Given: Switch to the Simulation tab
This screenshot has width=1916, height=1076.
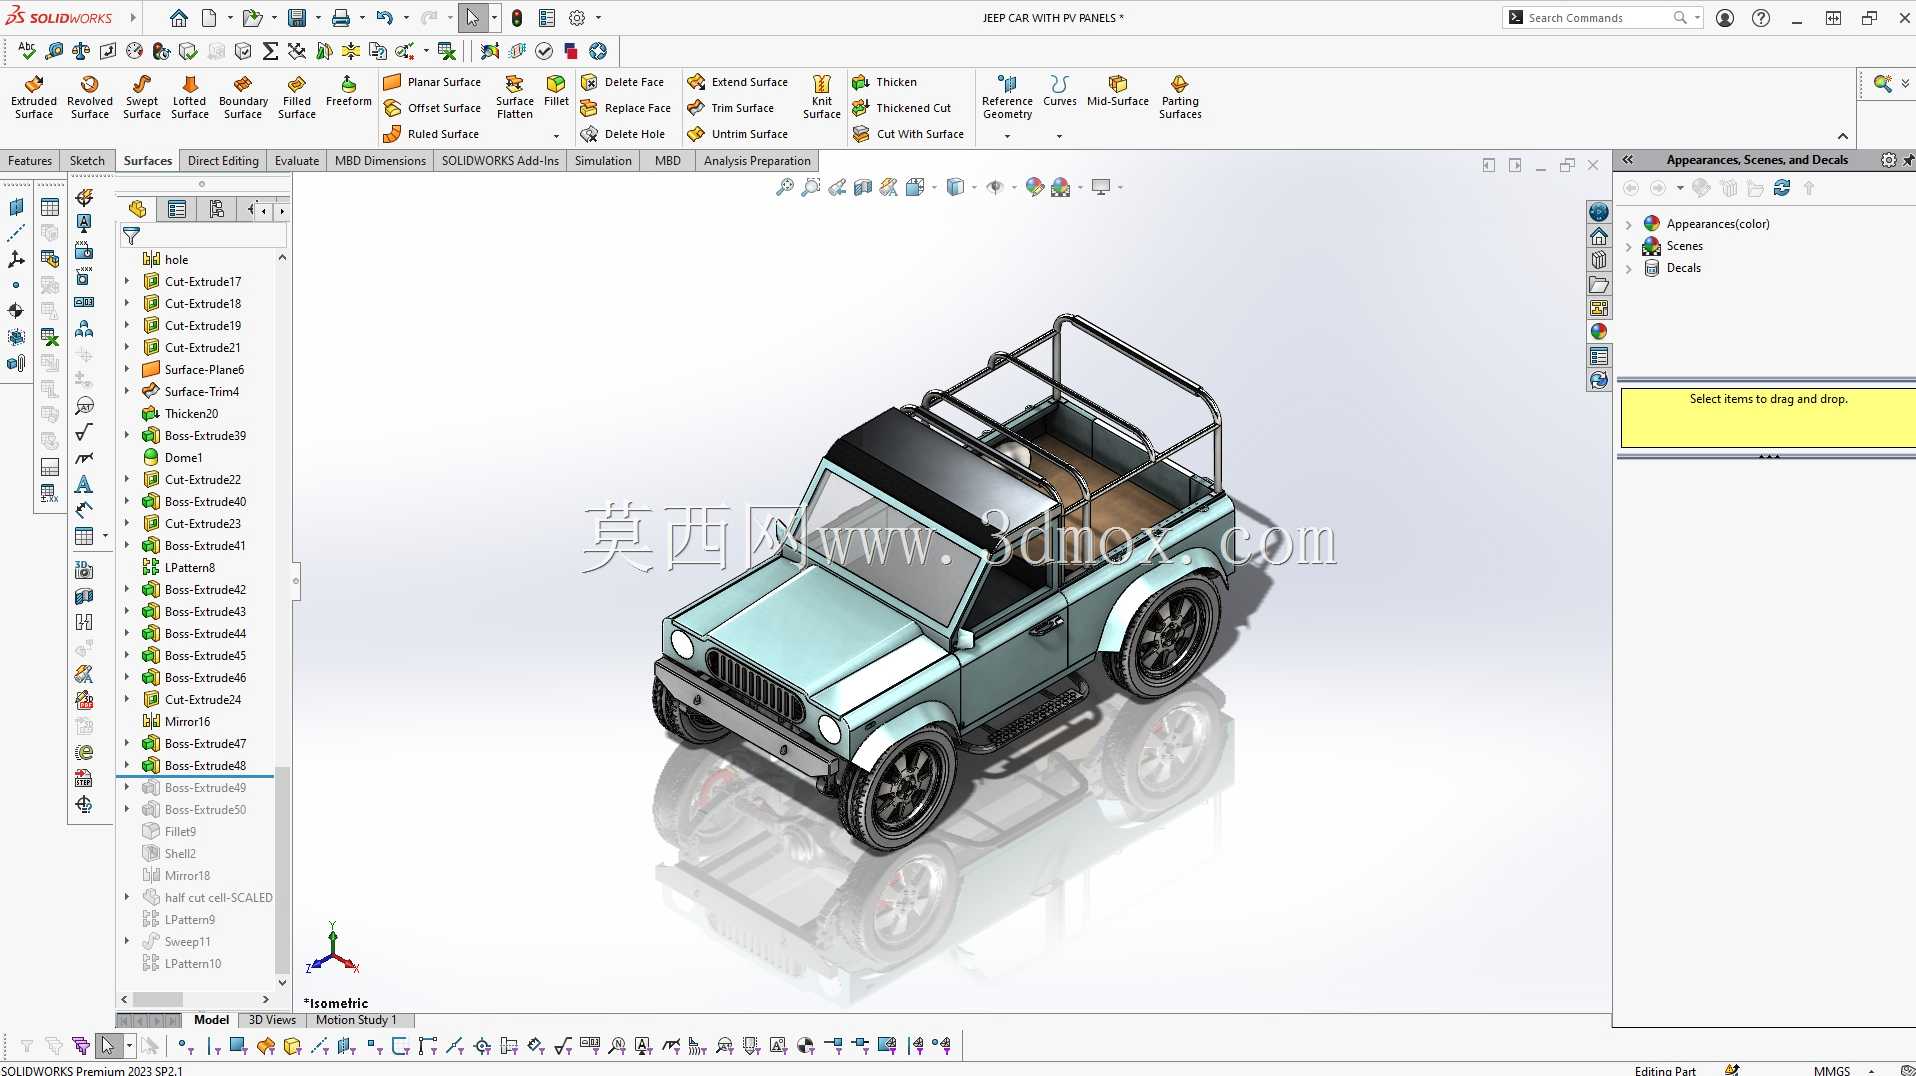Looking at the screenshot, I should click(x=603, y=161).
